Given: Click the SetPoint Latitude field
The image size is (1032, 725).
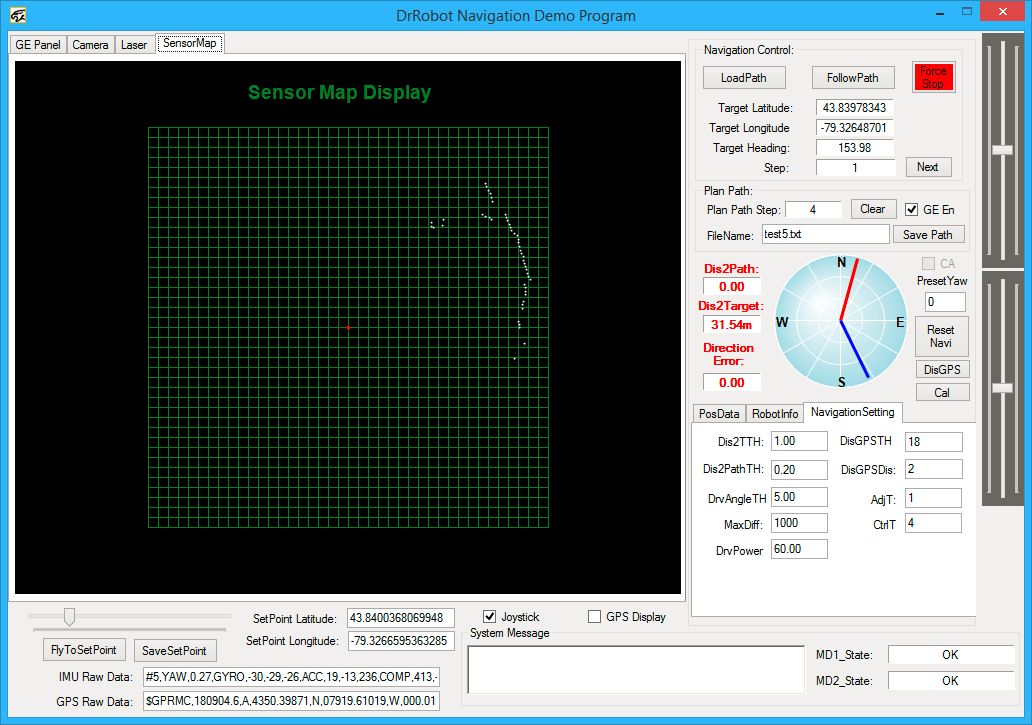Looking at the screenshot, I should [x=401, y=618].
